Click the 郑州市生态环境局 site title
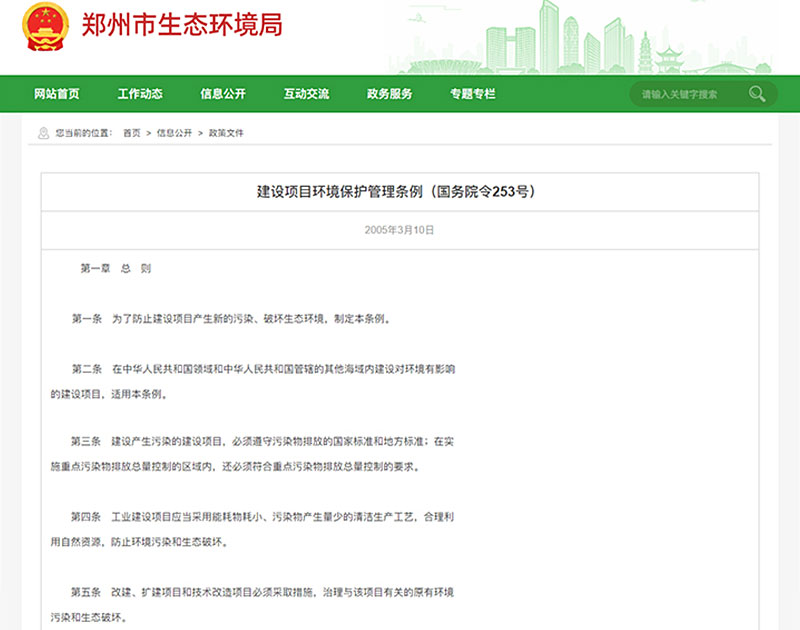 click(x=181, y=25)
